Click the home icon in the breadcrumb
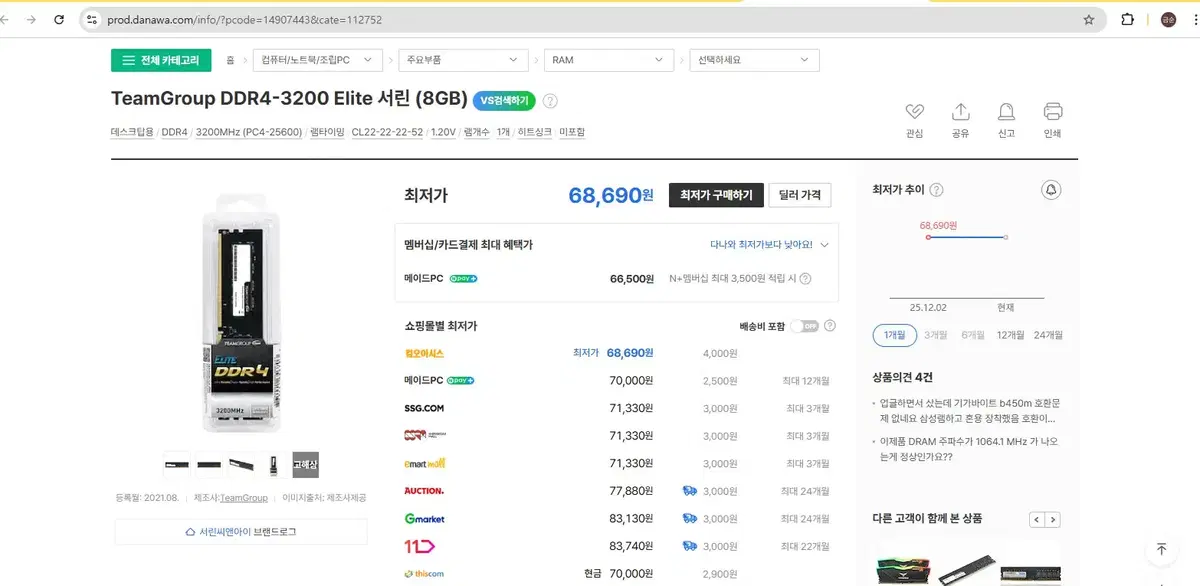 230,60
